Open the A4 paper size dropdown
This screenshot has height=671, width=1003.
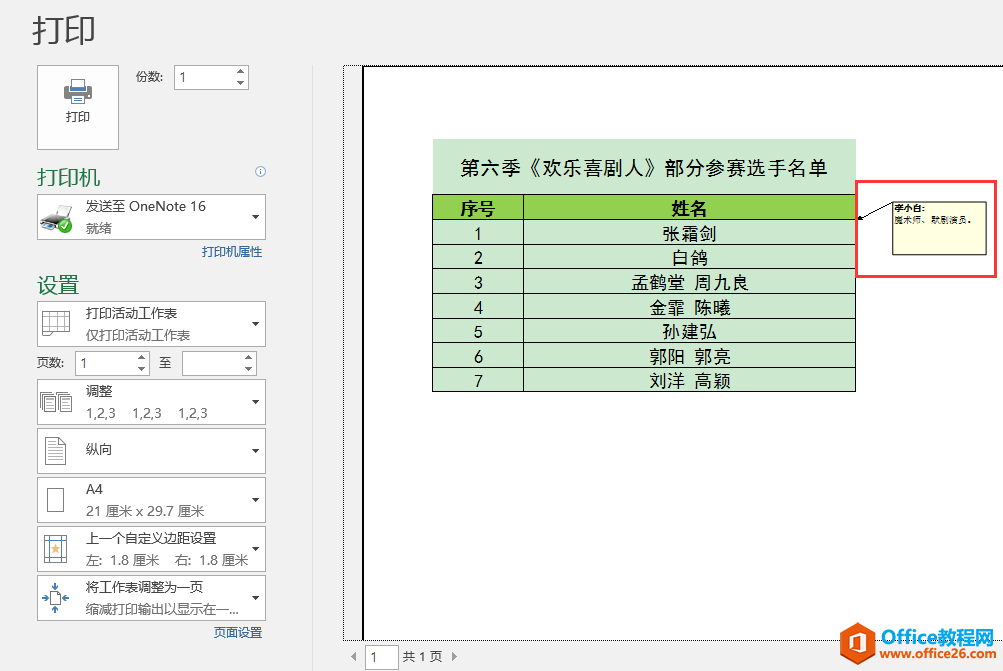tap(151, 499)
